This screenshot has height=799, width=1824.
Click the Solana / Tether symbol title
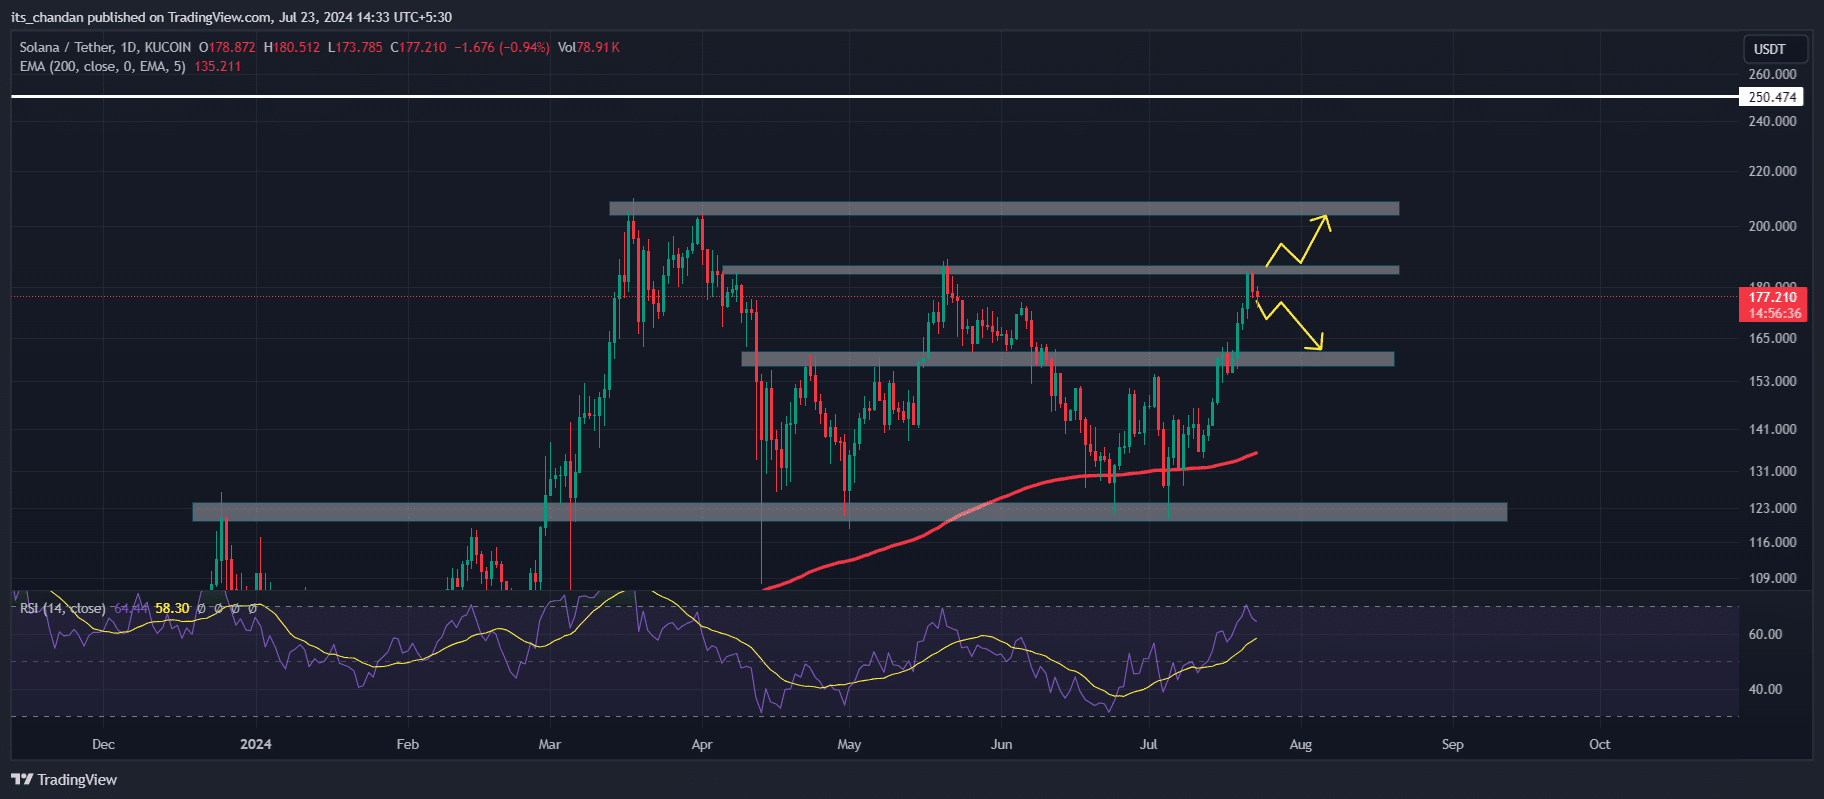105,47
